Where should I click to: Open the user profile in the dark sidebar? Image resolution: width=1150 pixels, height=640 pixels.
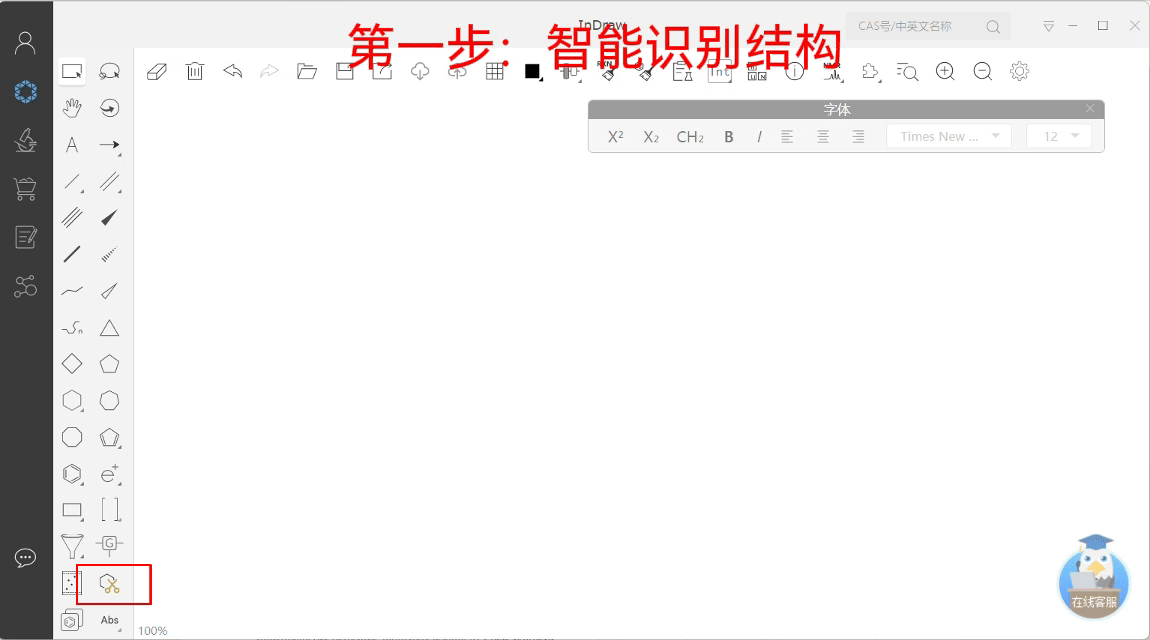(x=25, y=42)
